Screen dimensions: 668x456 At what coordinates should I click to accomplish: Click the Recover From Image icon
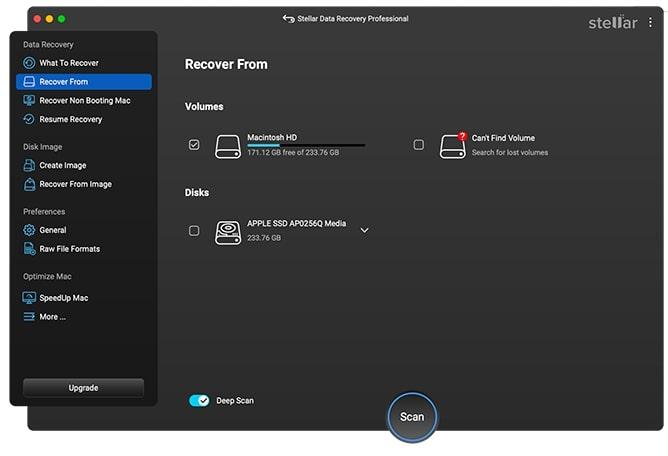29,184
